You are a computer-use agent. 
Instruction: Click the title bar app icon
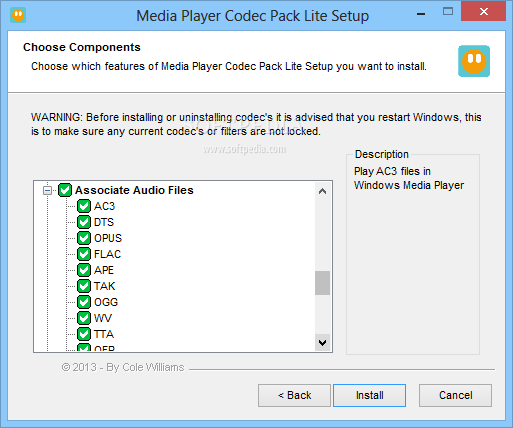[18, 15]
